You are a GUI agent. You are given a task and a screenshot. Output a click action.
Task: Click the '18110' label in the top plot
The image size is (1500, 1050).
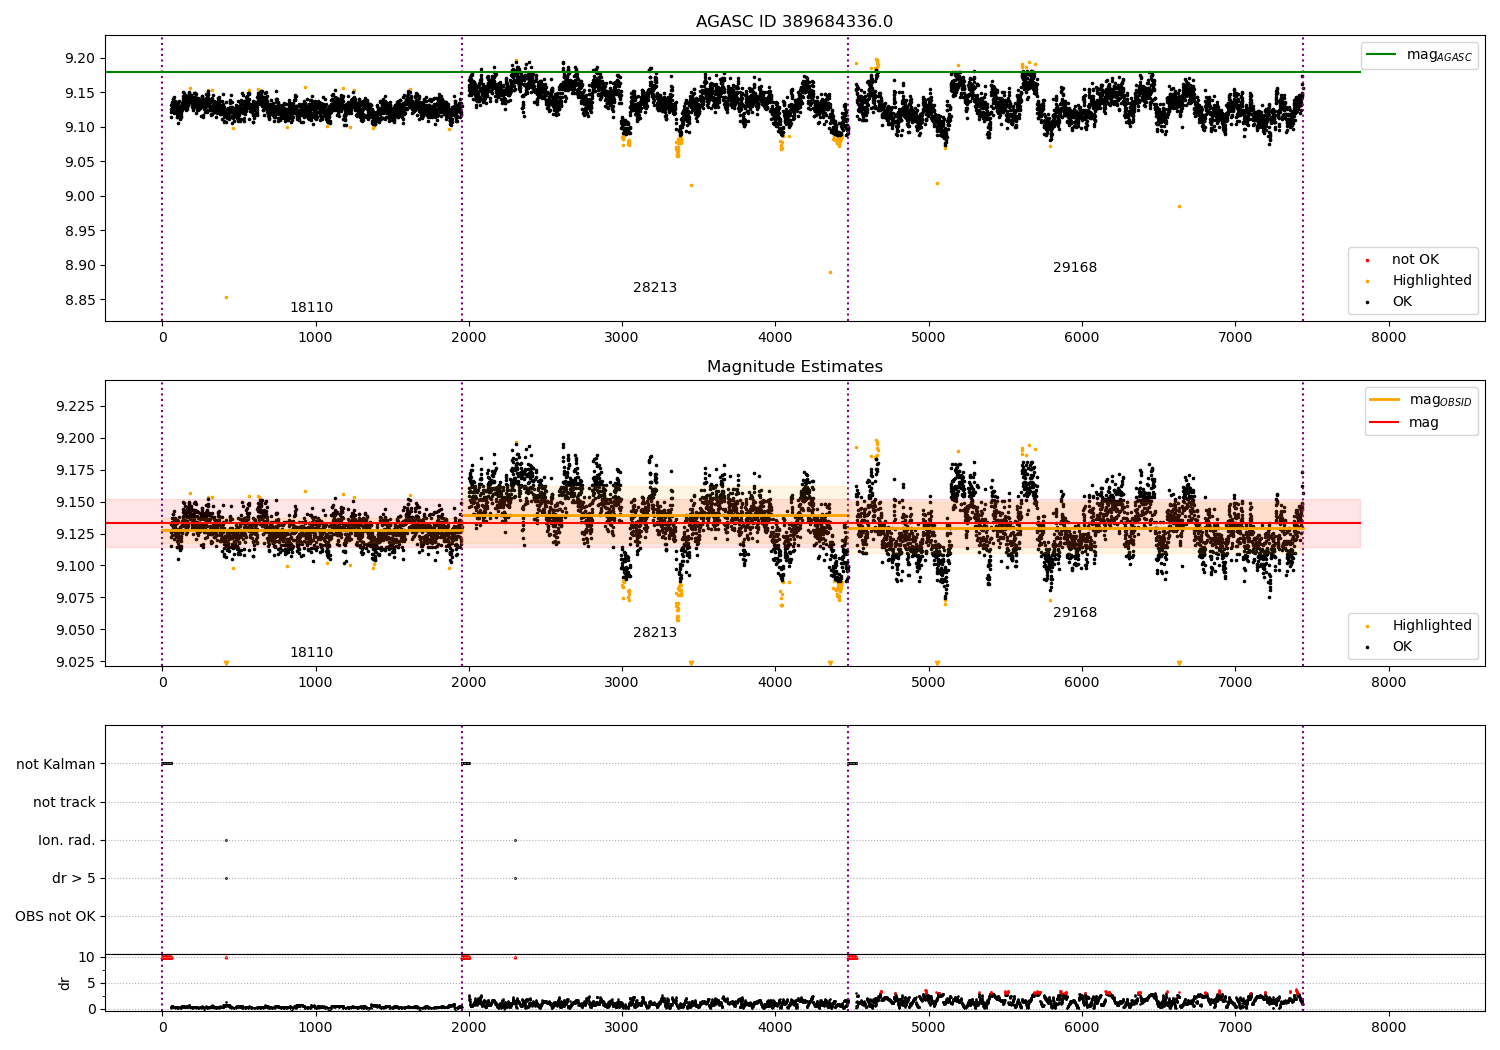point(311,308)
